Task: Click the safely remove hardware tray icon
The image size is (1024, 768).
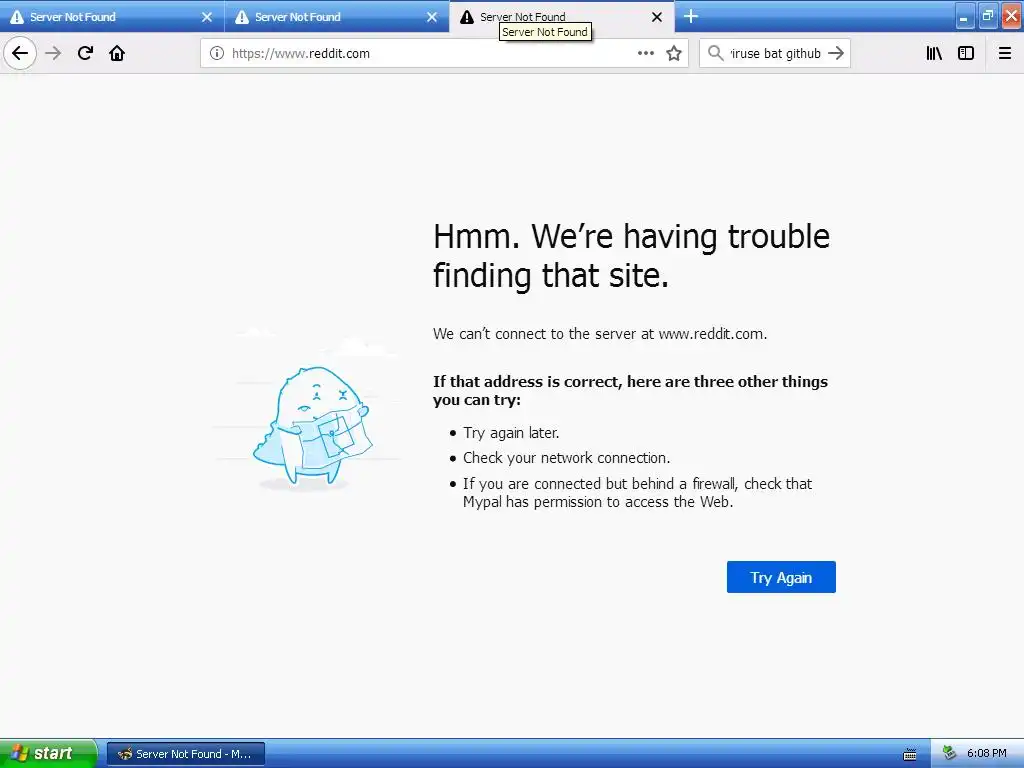Action: (950, 754)
